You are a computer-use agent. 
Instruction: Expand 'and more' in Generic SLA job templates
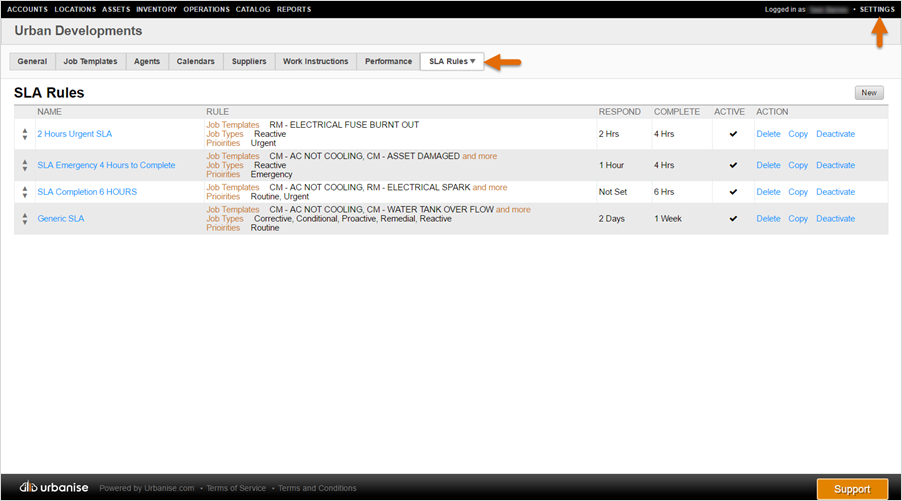513,210
